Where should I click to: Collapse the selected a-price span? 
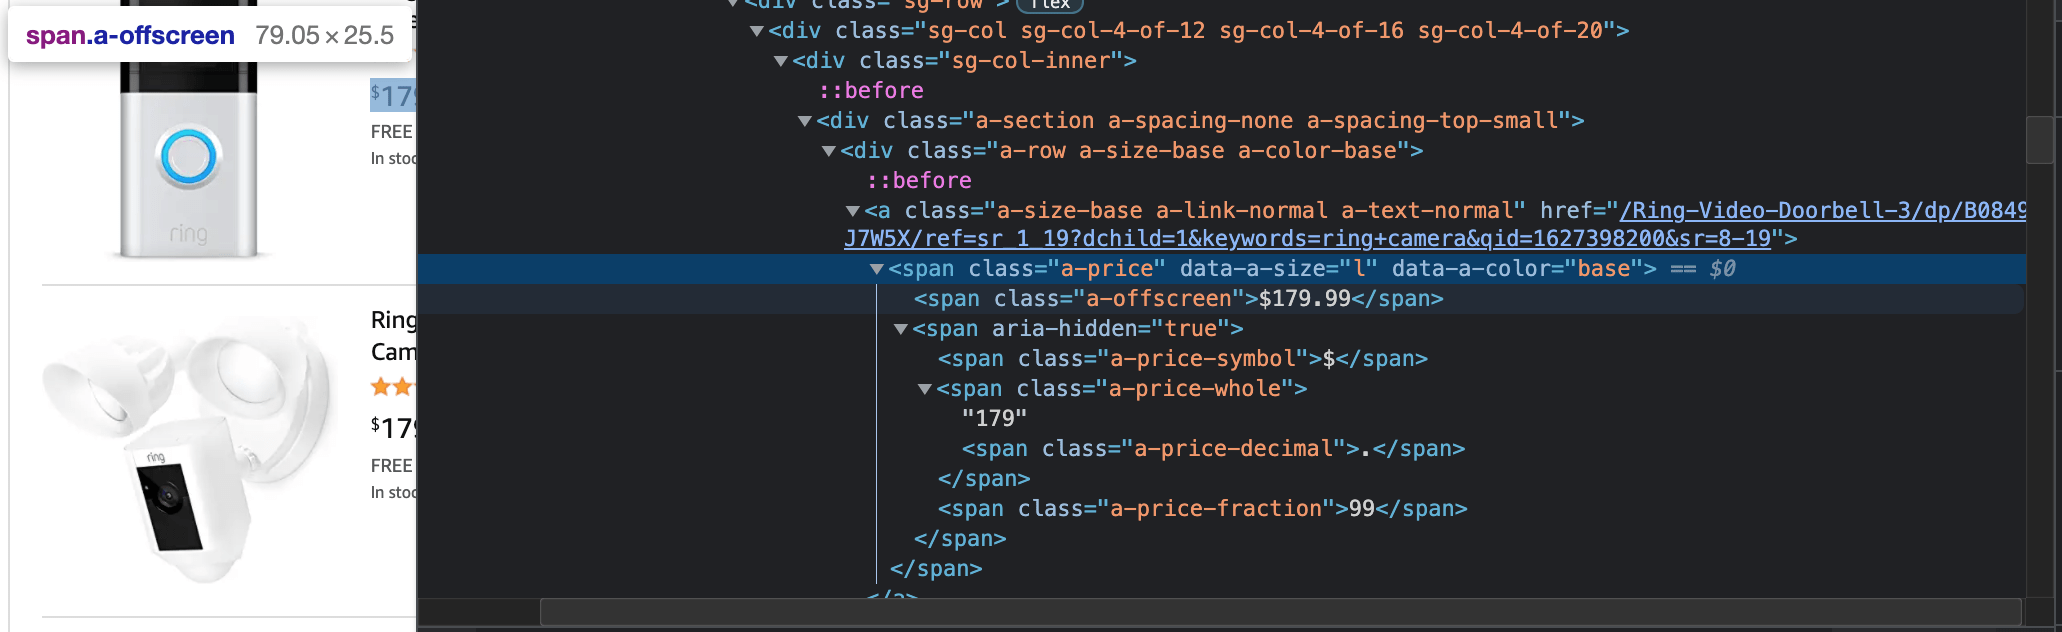click(877, 269)
